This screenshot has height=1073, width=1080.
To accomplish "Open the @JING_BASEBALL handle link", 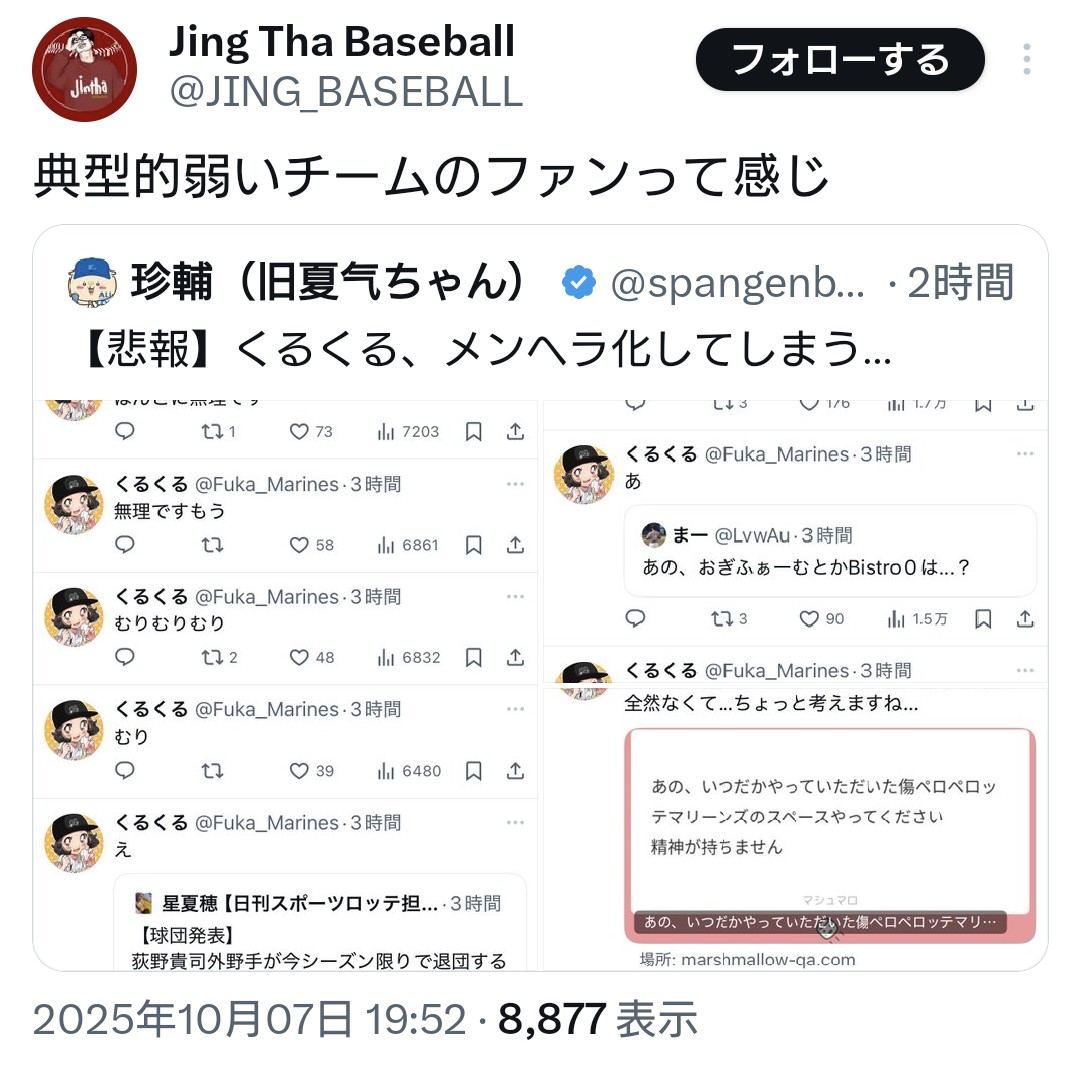I will (346, 92).
